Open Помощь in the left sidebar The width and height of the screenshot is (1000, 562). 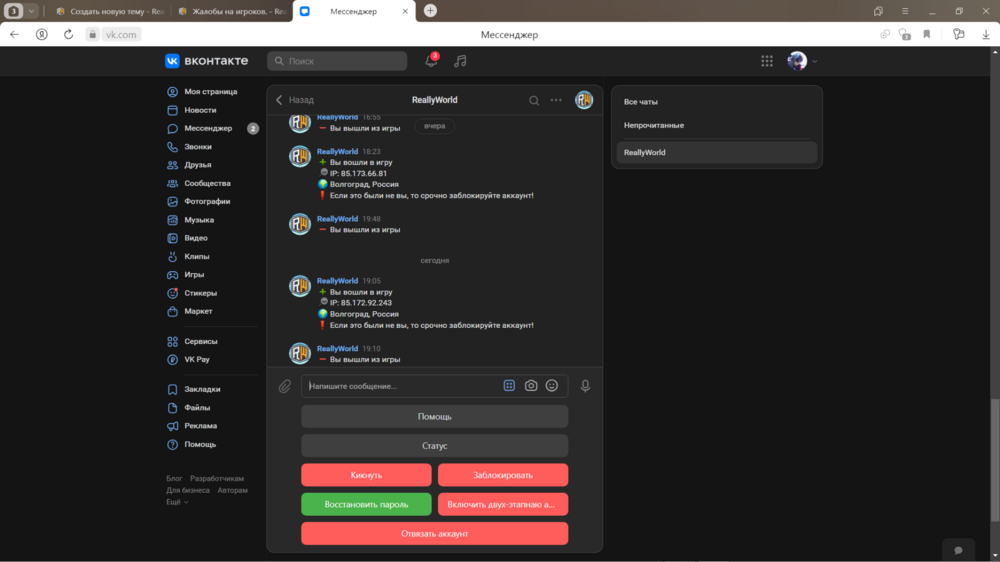pyautogui.click(x=200, y=445)
